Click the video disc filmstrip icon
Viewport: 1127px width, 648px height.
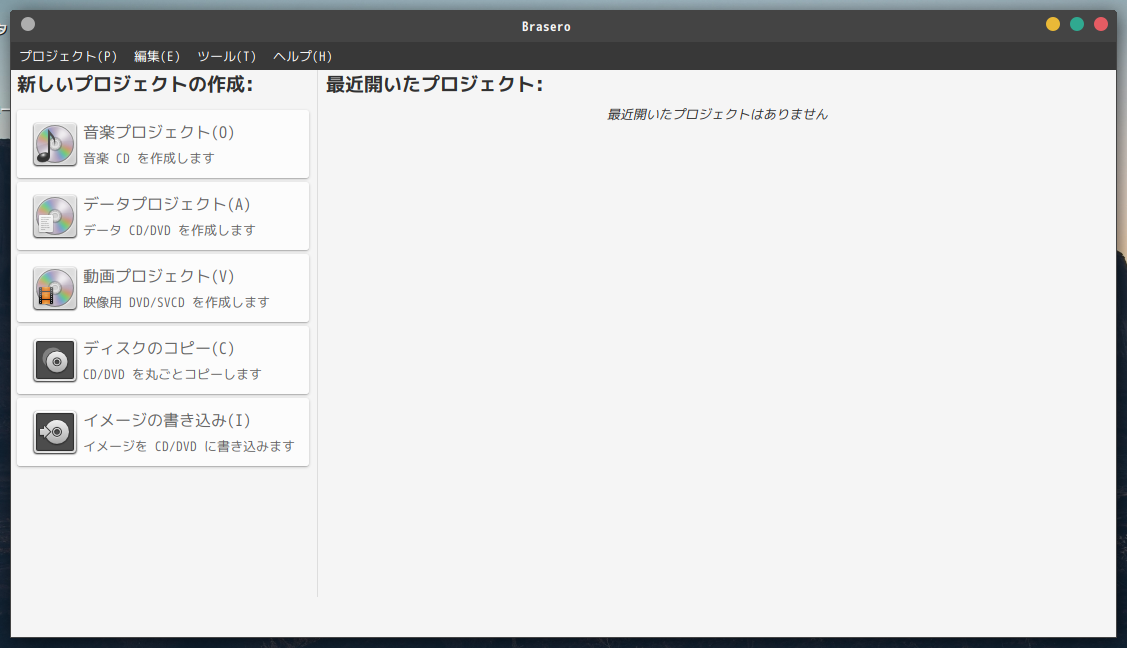coord(55,288)
